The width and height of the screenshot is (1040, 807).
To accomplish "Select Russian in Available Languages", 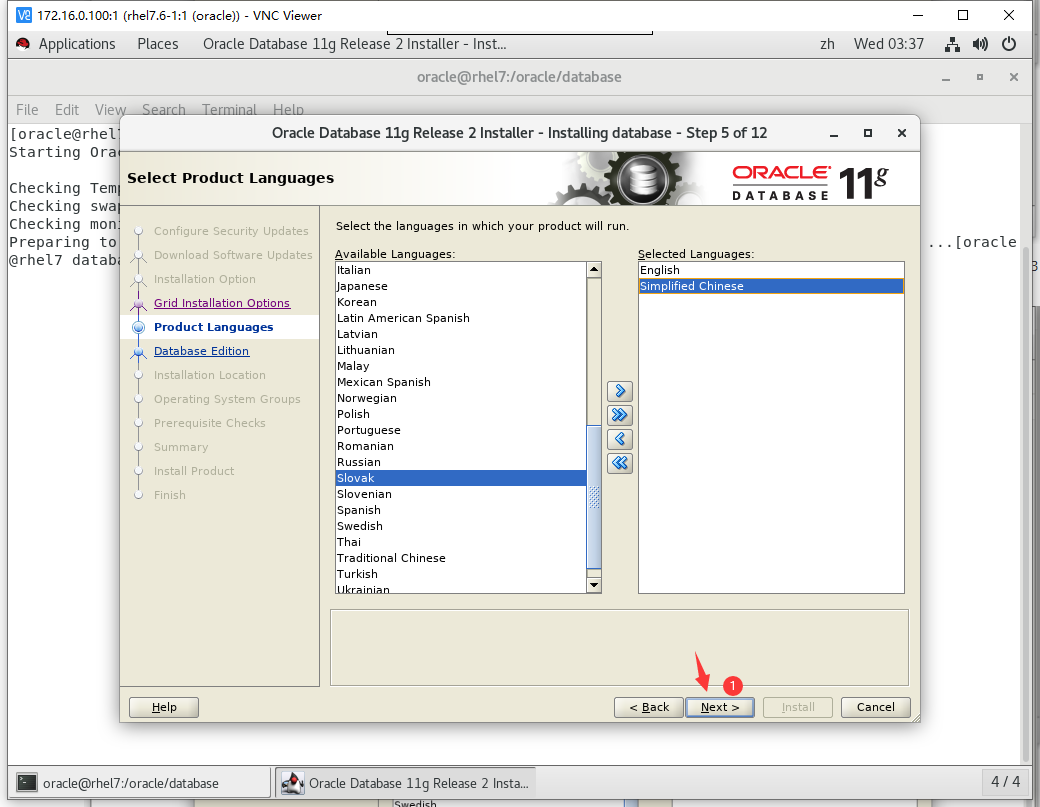I will click(x=461, y=462).
